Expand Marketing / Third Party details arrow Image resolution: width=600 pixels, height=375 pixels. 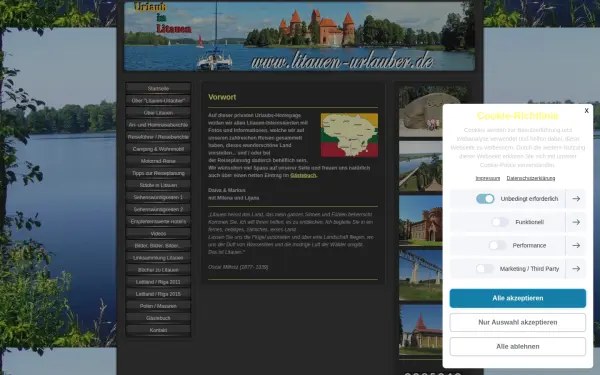pos(576,269)
